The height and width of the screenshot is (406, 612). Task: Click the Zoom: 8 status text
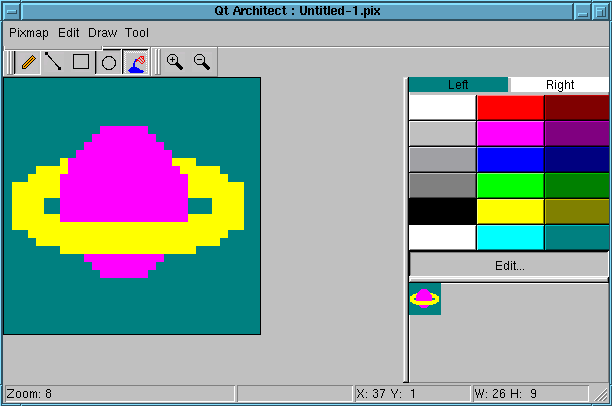click(x=29, y=394)
